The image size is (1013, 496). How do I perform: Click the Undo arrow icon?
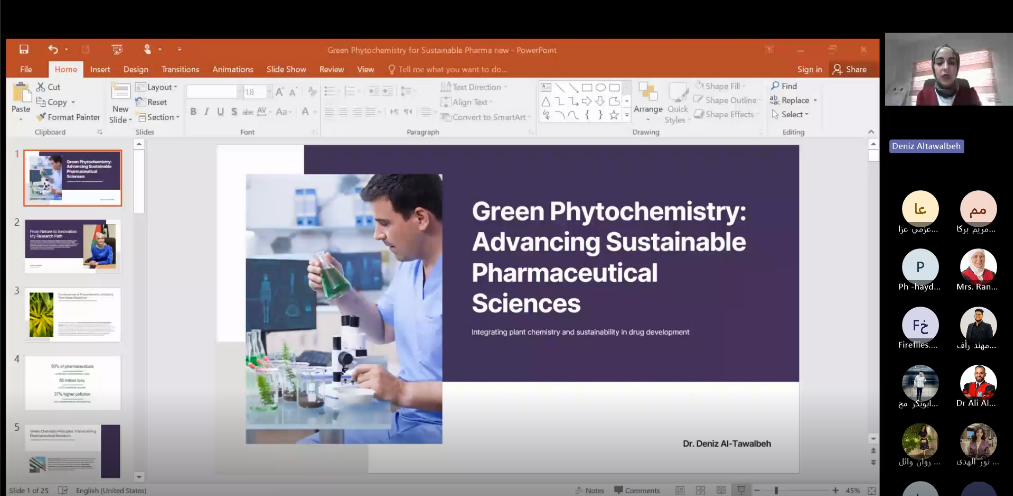point(52,49)
